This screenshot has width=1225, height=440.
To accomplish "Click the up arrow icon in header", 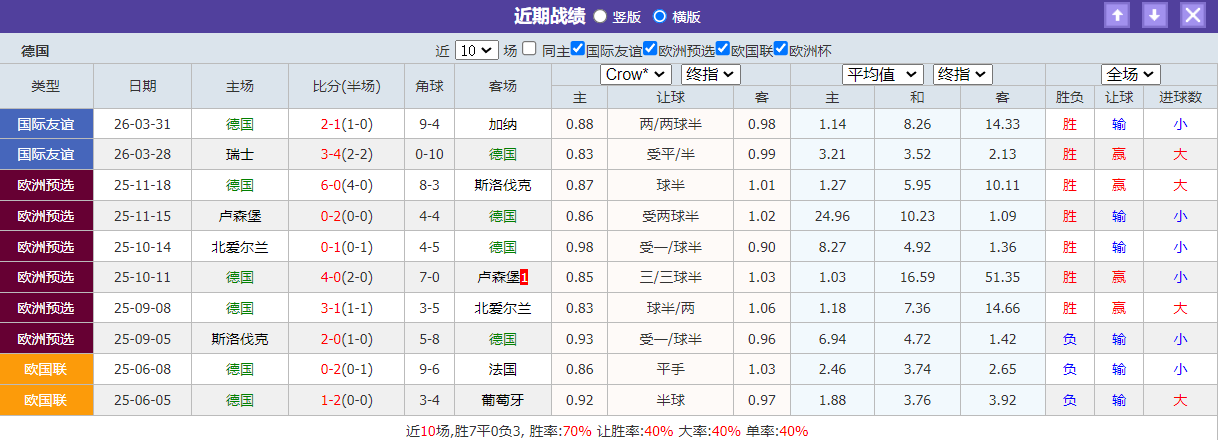I will coord(1117,15).
